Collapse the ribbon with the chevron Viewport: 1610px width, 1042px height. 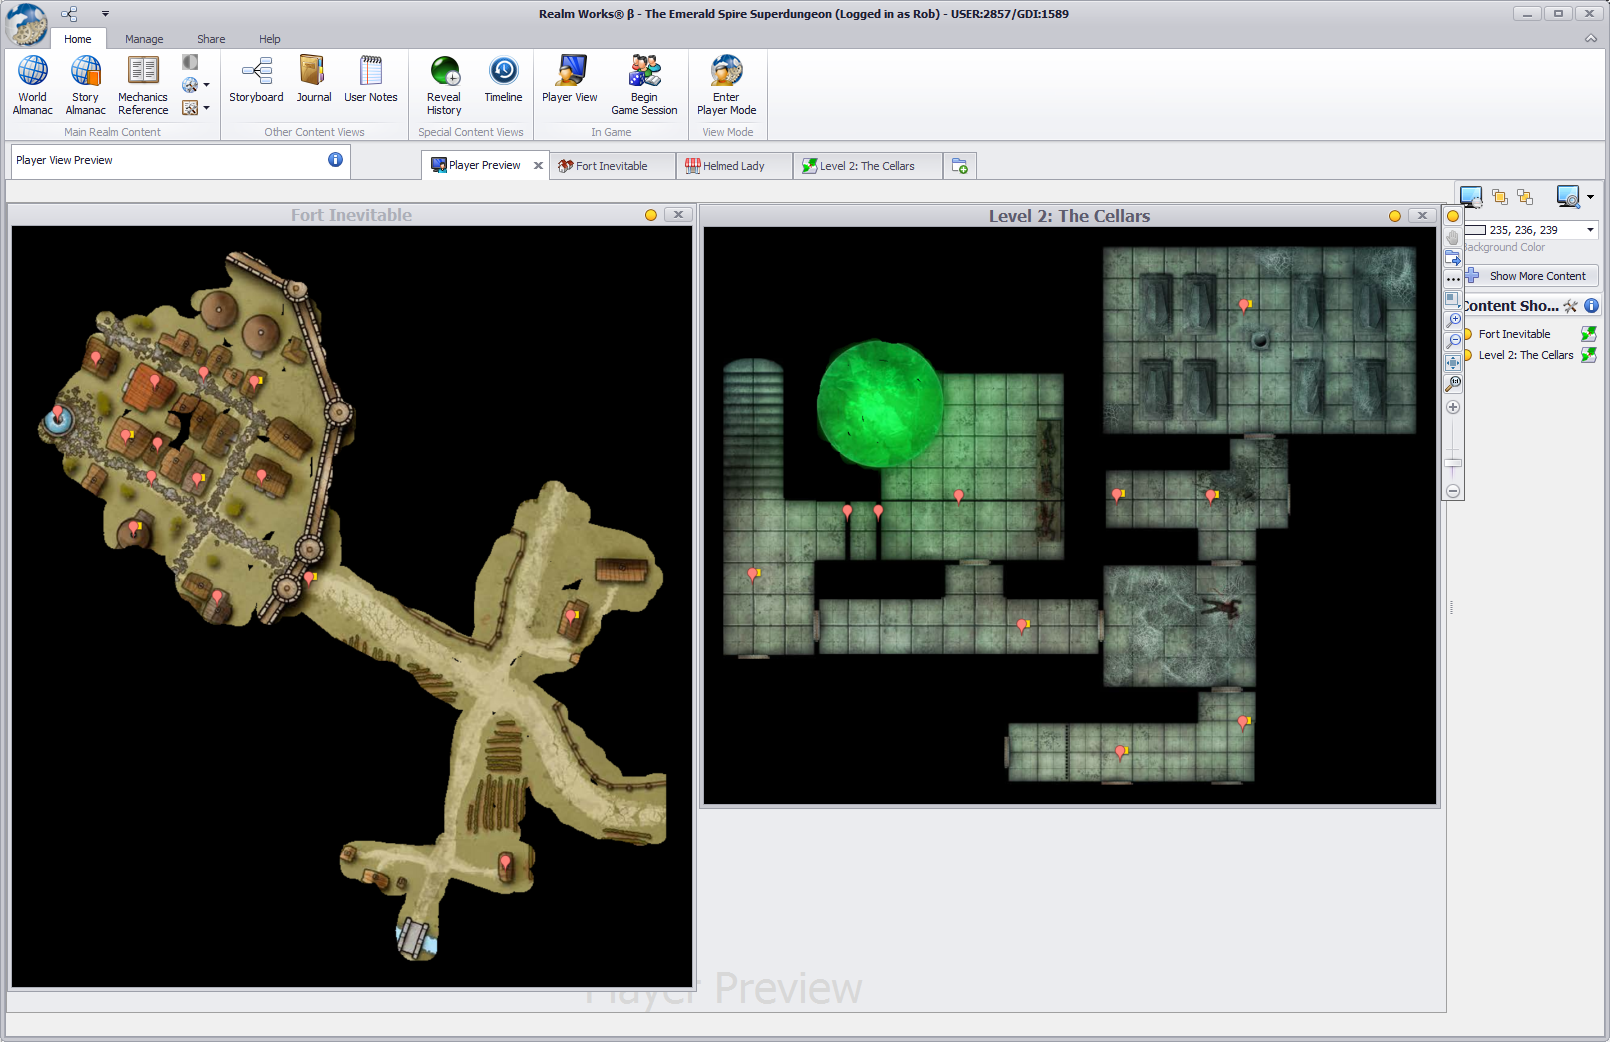(x=1591, y=39)
